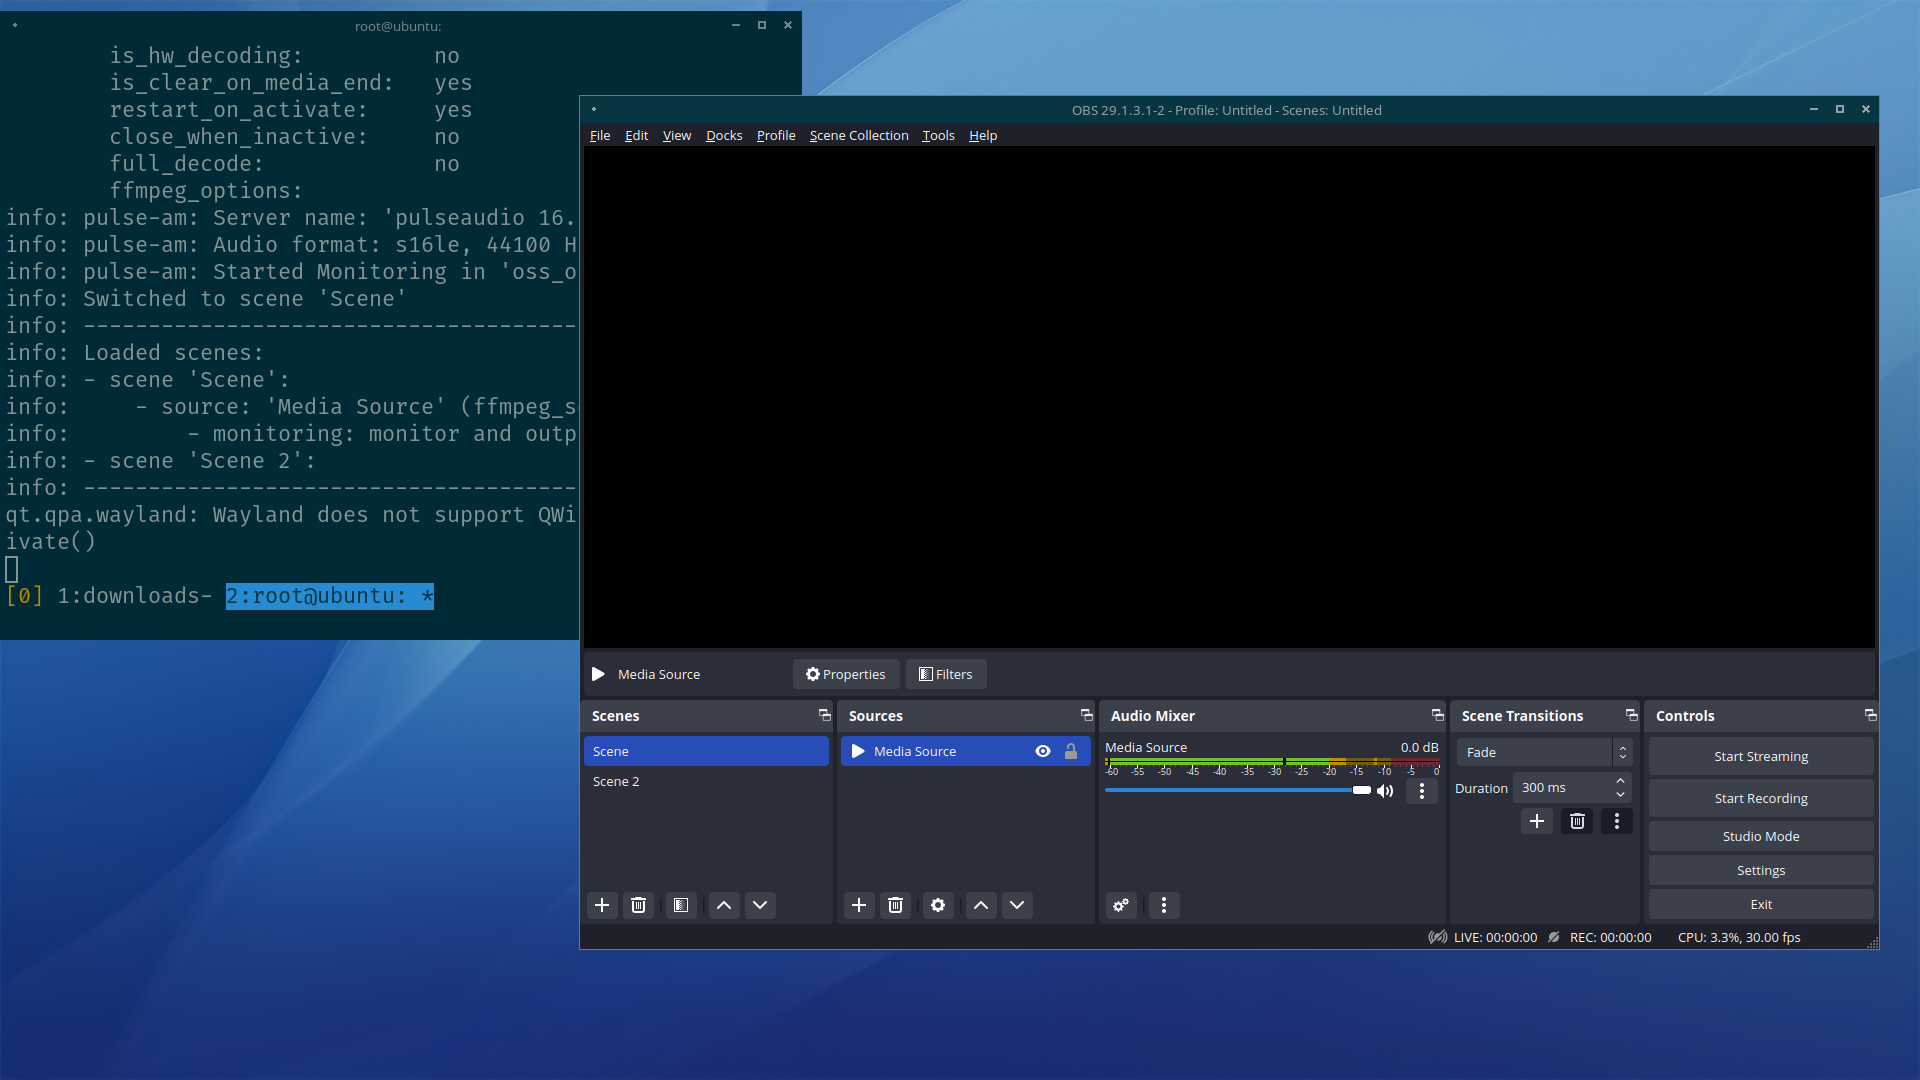Open the Profile menu
Image resolution: width=1920 pixels, height=1080 pixels.
(x=776, y=135)
